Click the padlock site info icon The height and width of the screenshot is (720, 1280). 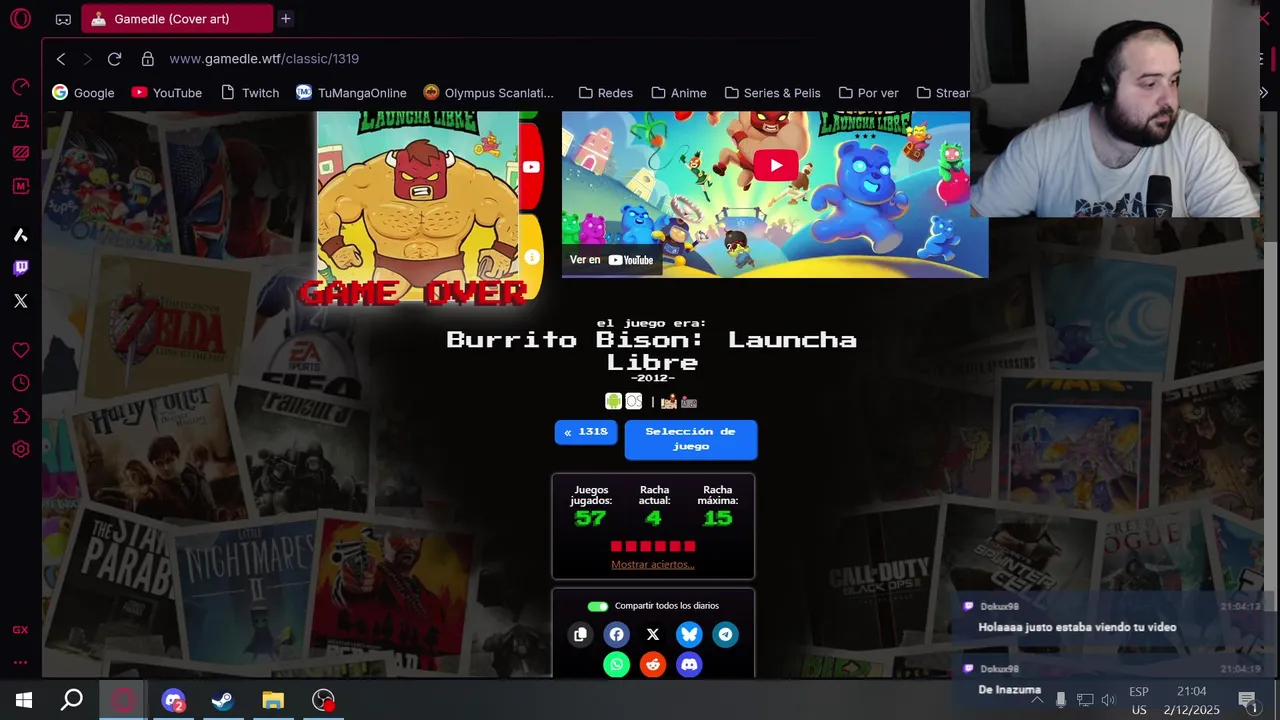click(148, 59)
